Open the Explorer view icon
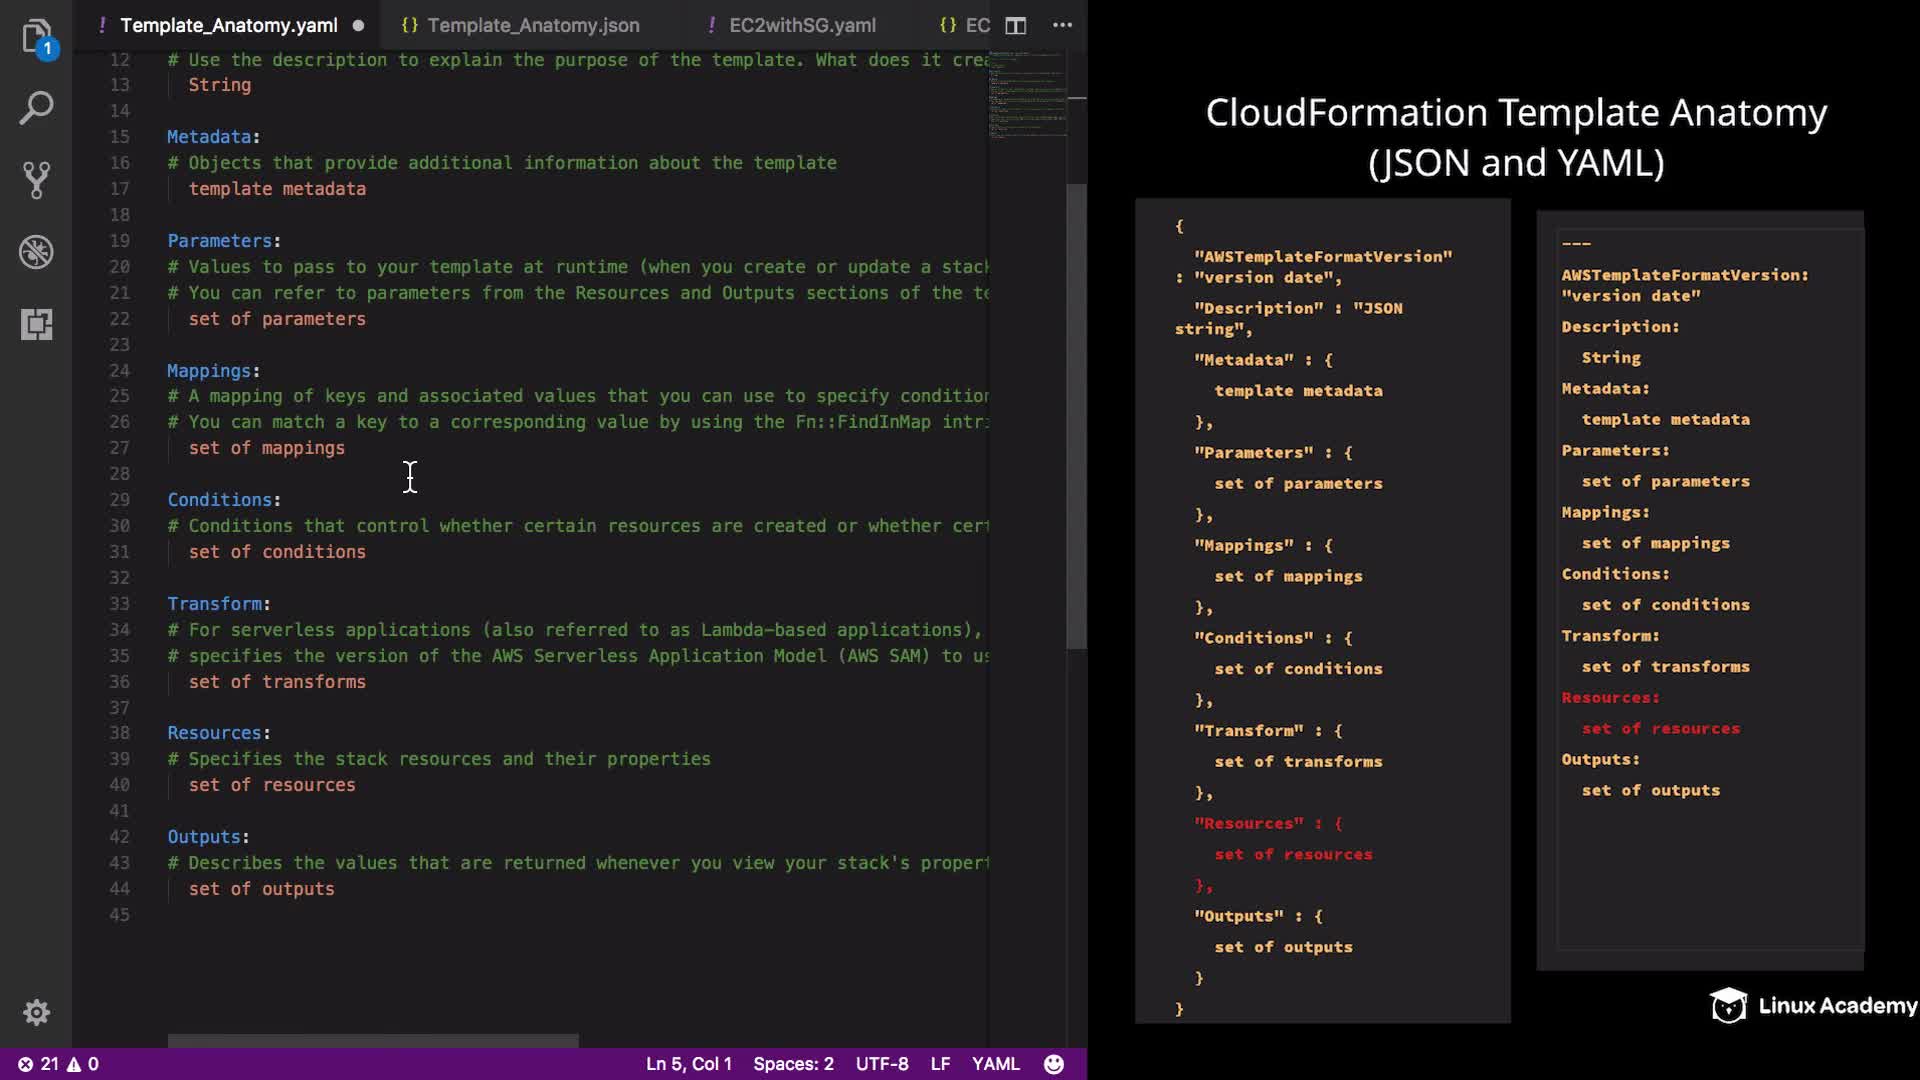Image resolution: width=1920 pixels, height=1080 pixels. [36, 36]
